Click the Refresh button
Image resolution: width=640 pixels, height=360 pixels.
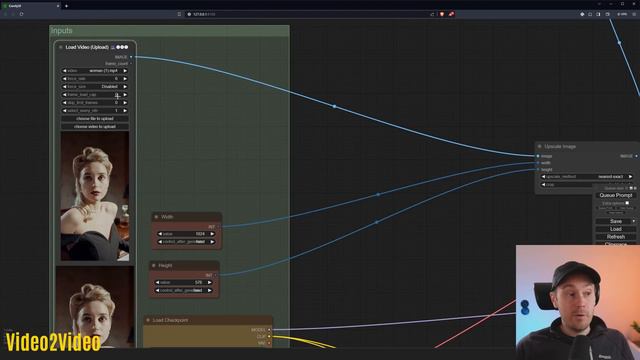(616, 237)
